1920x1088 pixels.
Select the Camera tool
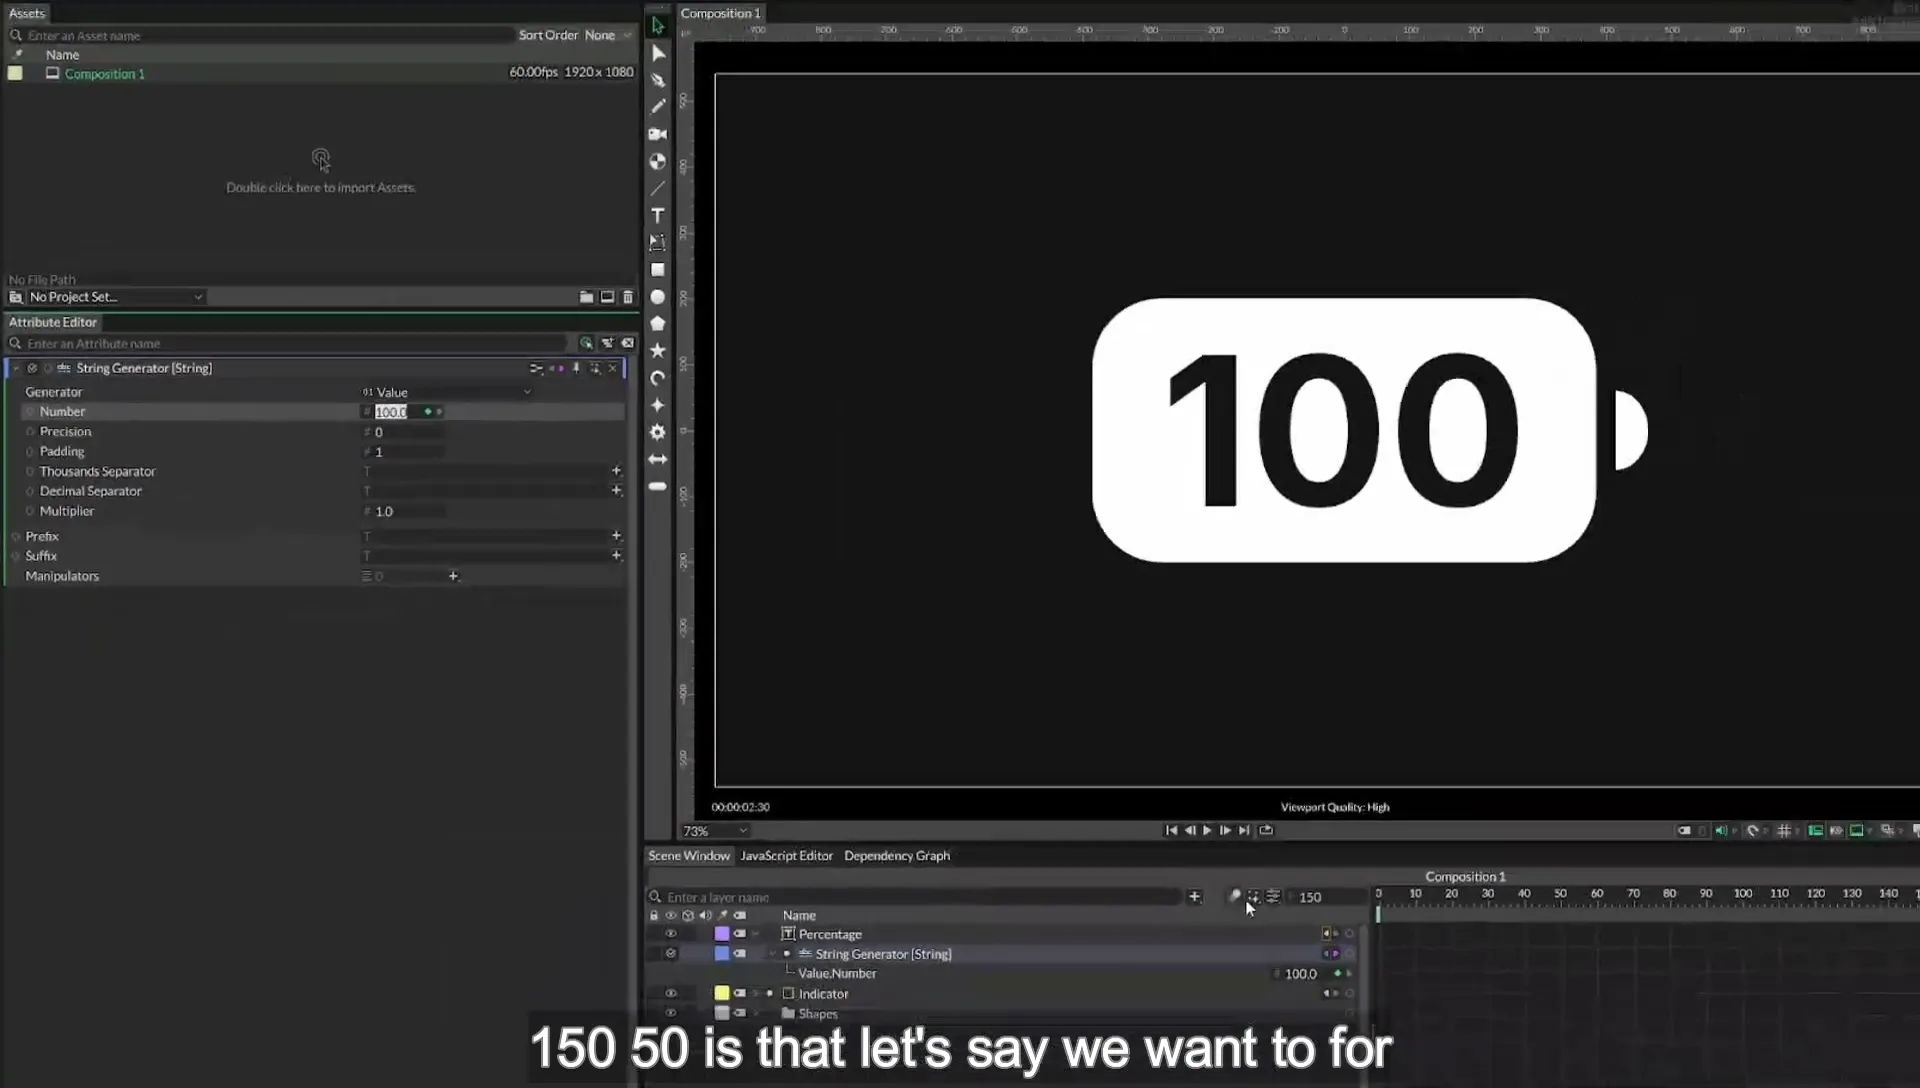coord(657,134)
